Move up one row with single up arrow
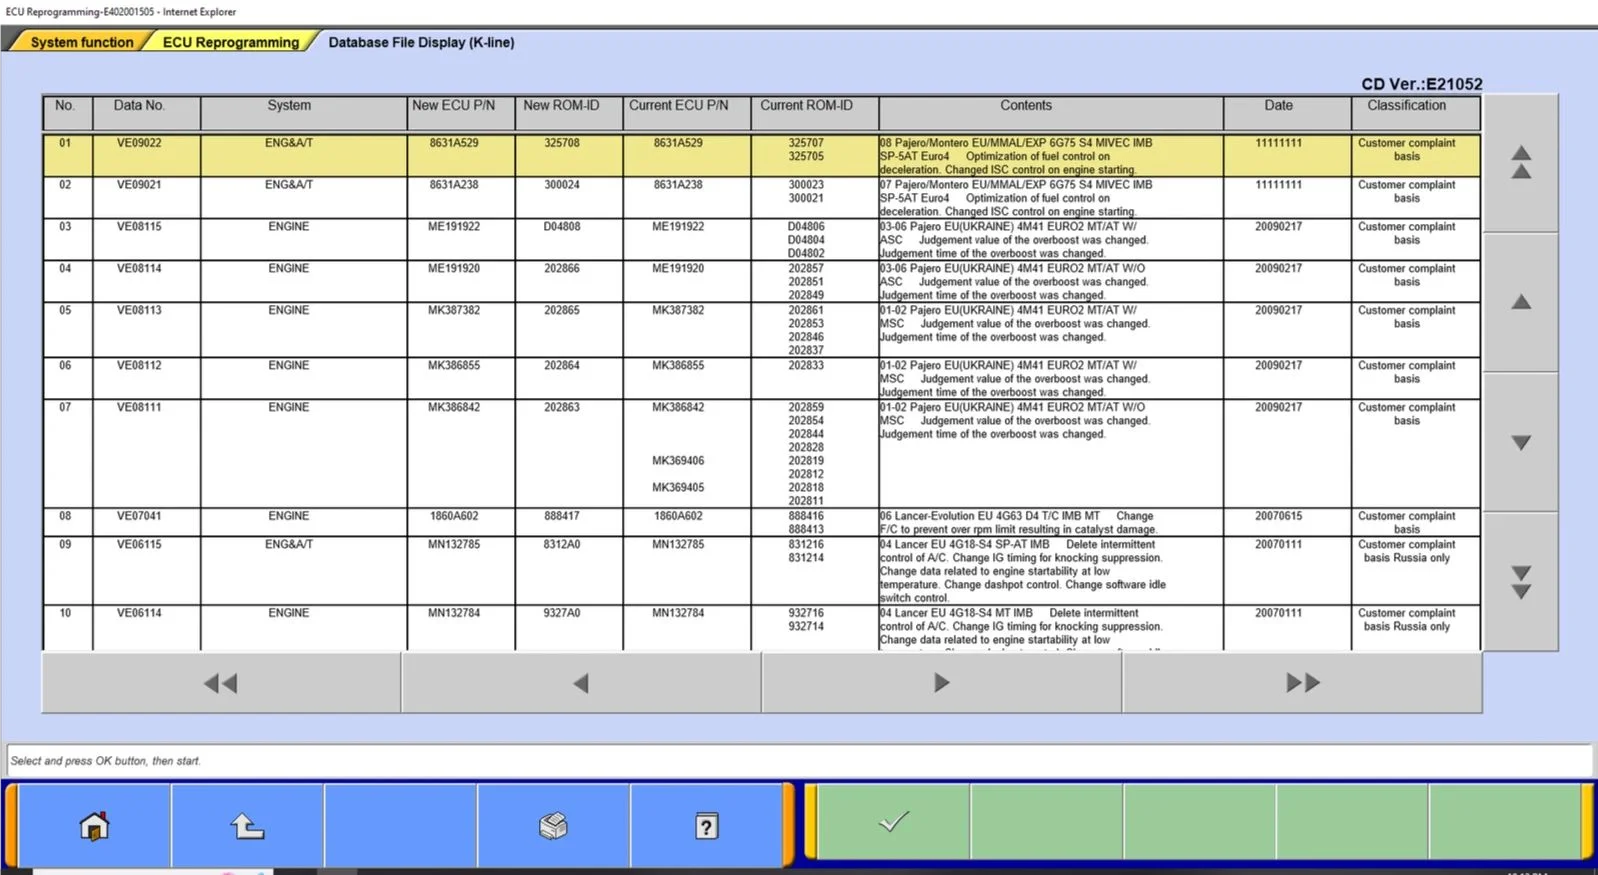Viewport: 1598px width, 875px height. (x=1521, y=302)
